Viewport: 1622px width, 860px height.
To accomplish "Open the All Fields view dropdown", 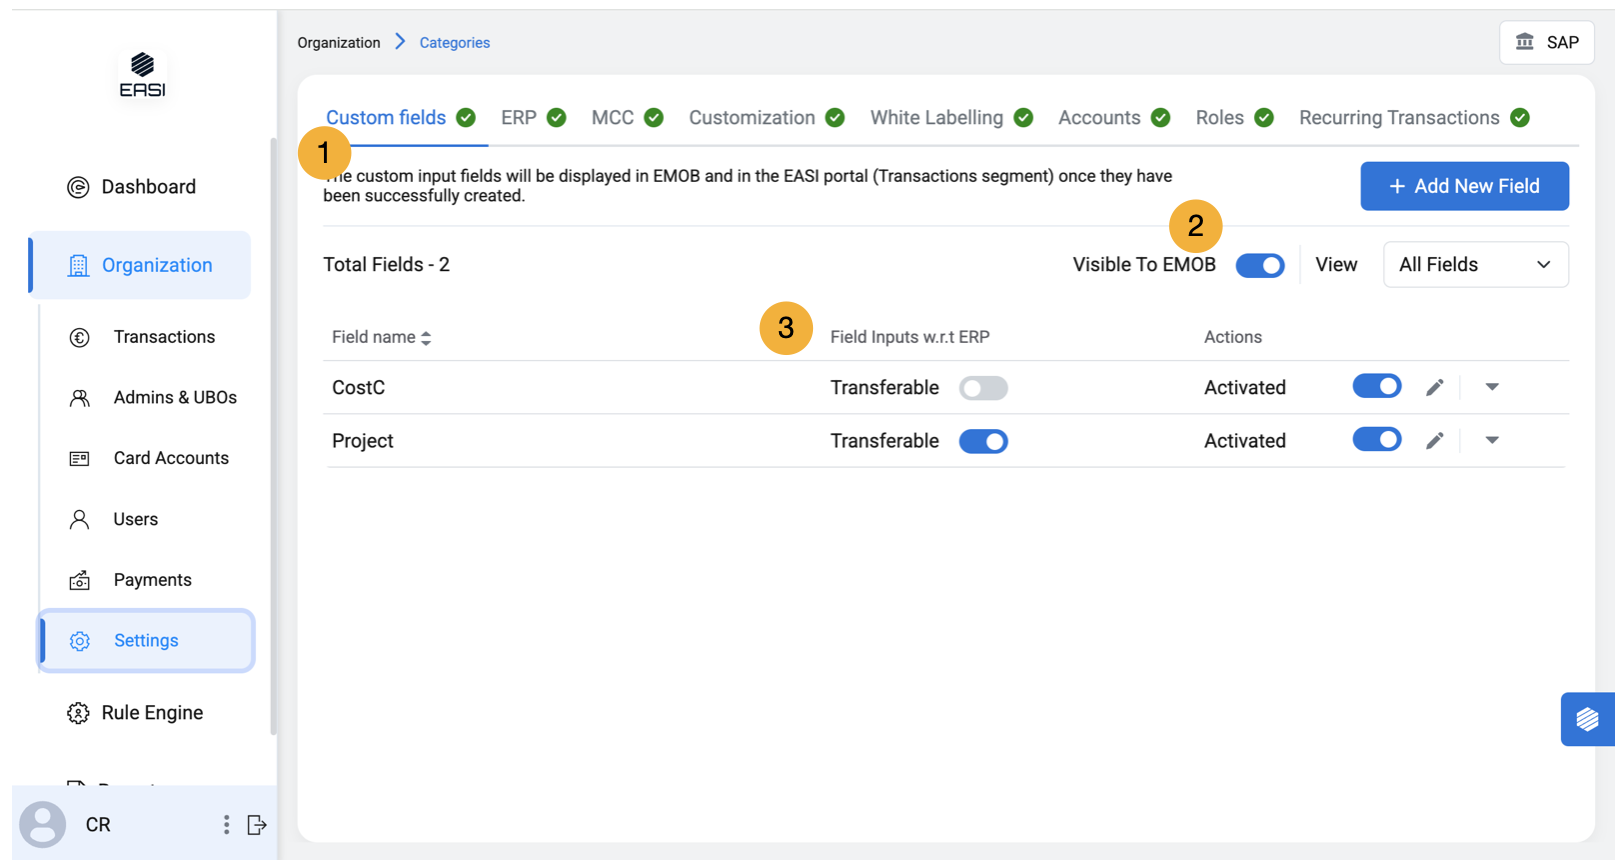I will coord(1475,265).
